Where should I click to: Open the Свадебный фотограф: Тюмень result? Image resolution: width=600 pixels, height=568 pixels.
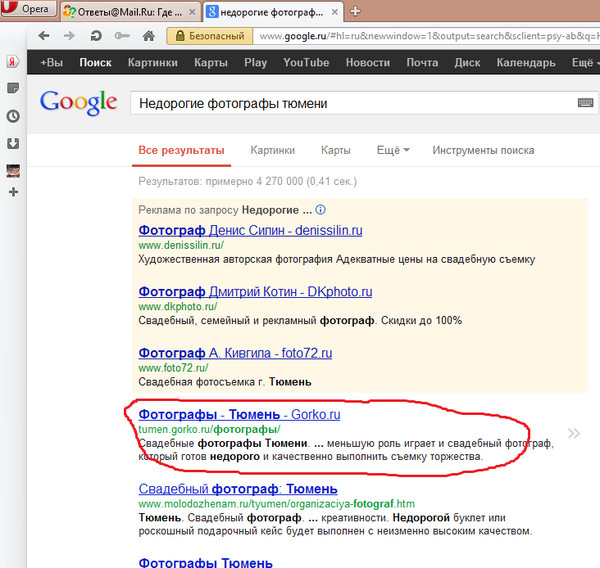238,489
